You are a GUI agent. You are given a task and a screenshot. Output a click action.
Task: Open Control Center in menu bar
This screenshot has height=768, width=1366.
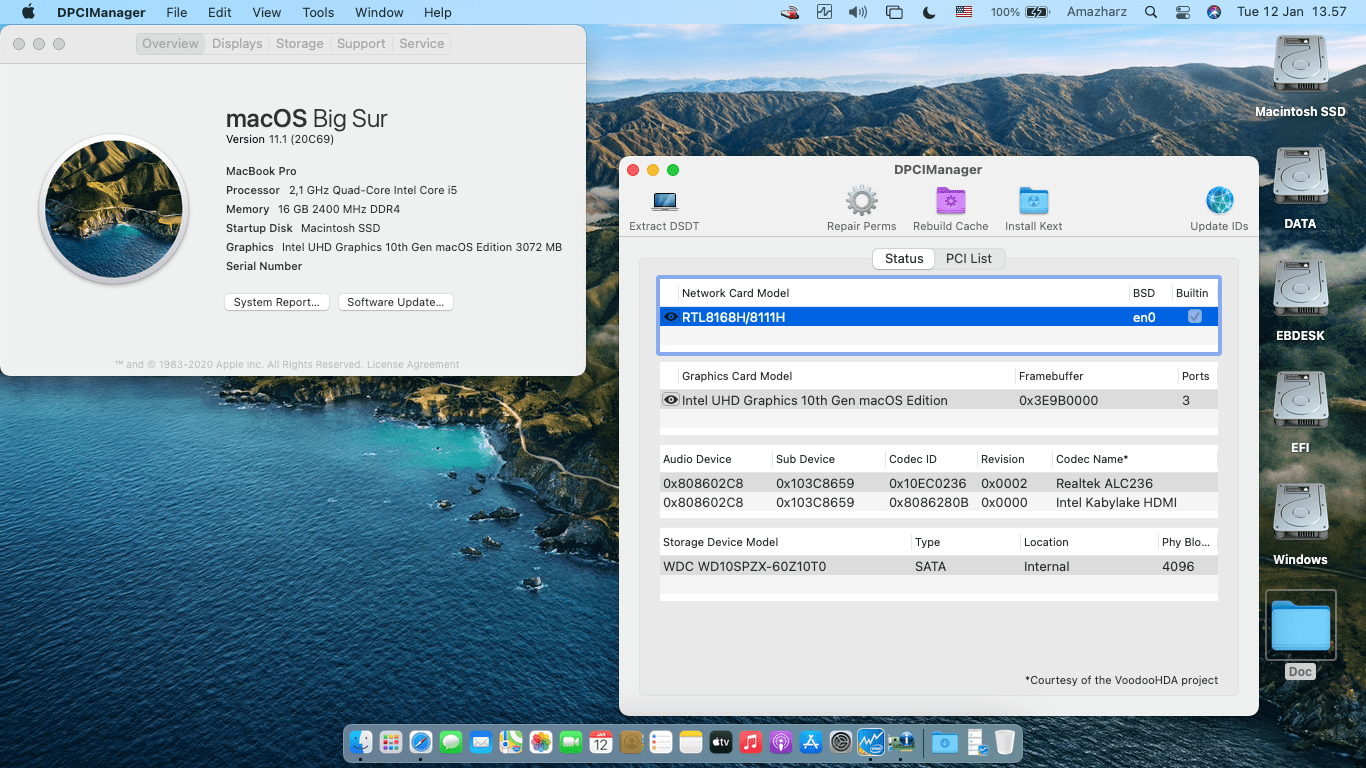click(x=1183, y=12)
